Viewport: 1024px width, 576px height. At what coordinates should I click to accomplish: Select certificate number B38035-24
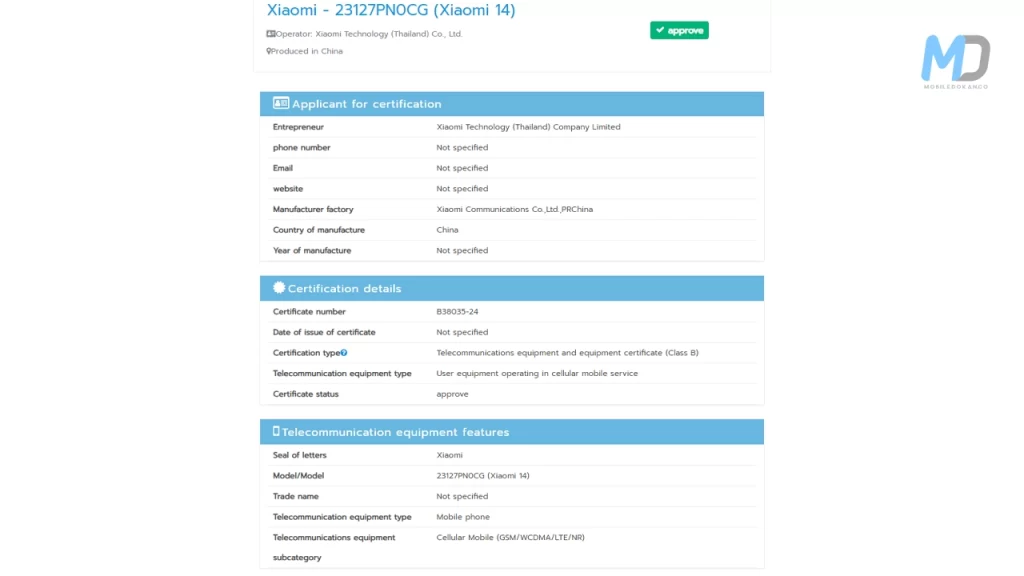(x=459, y=311)
